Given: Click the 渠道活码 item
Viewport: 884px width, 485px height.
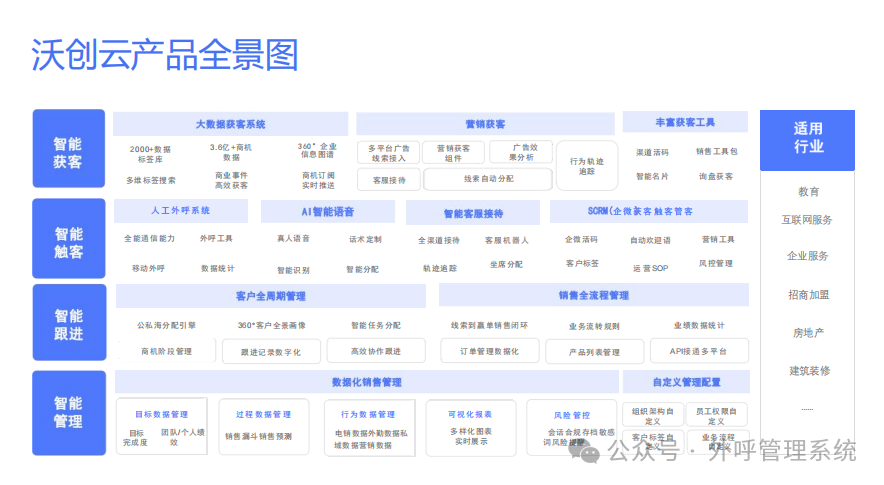Looking at the screenshot, I should pos(652,152).
